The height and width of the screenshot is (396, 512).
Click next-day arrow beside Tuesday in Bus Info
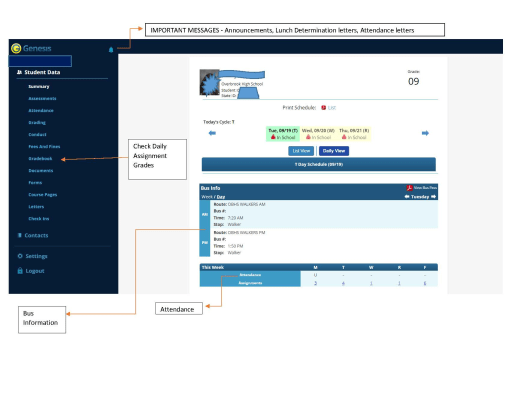(x=433, y=197)
